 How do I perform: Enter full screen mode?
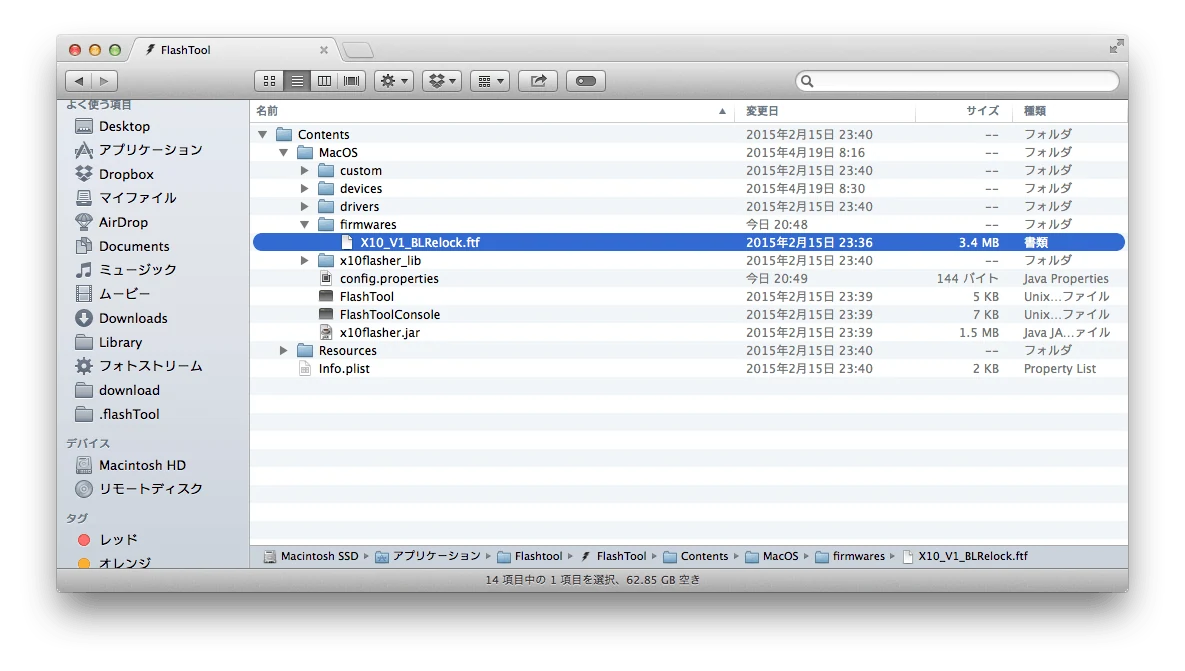point(1116,46)
